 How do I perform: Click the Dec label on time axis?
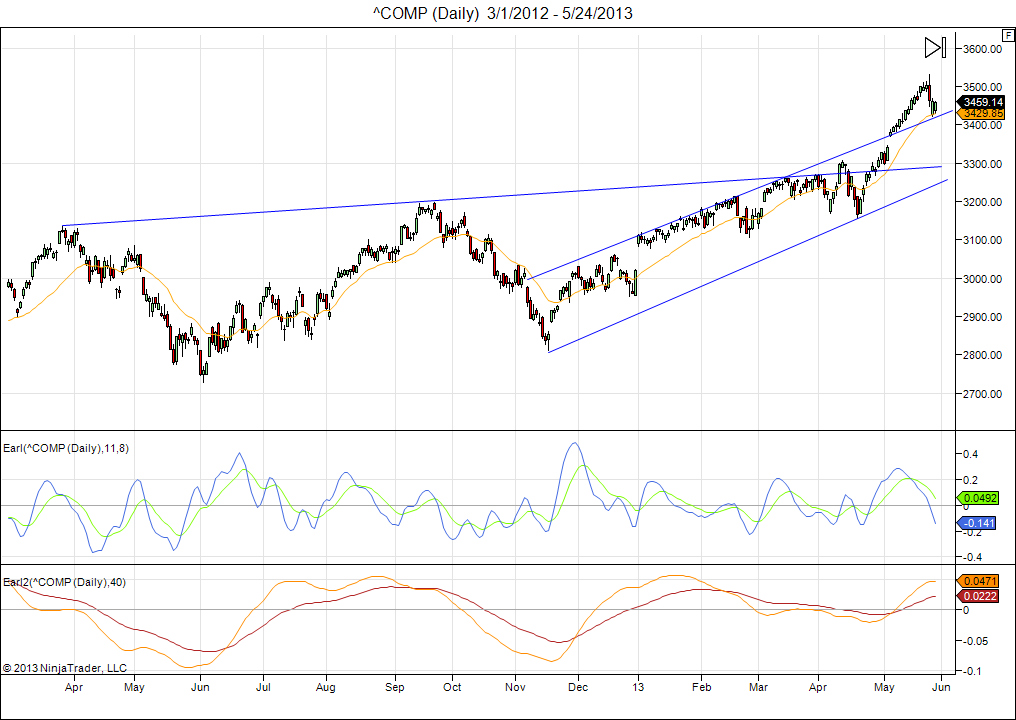pyautogui.click(x=577, y=688)
